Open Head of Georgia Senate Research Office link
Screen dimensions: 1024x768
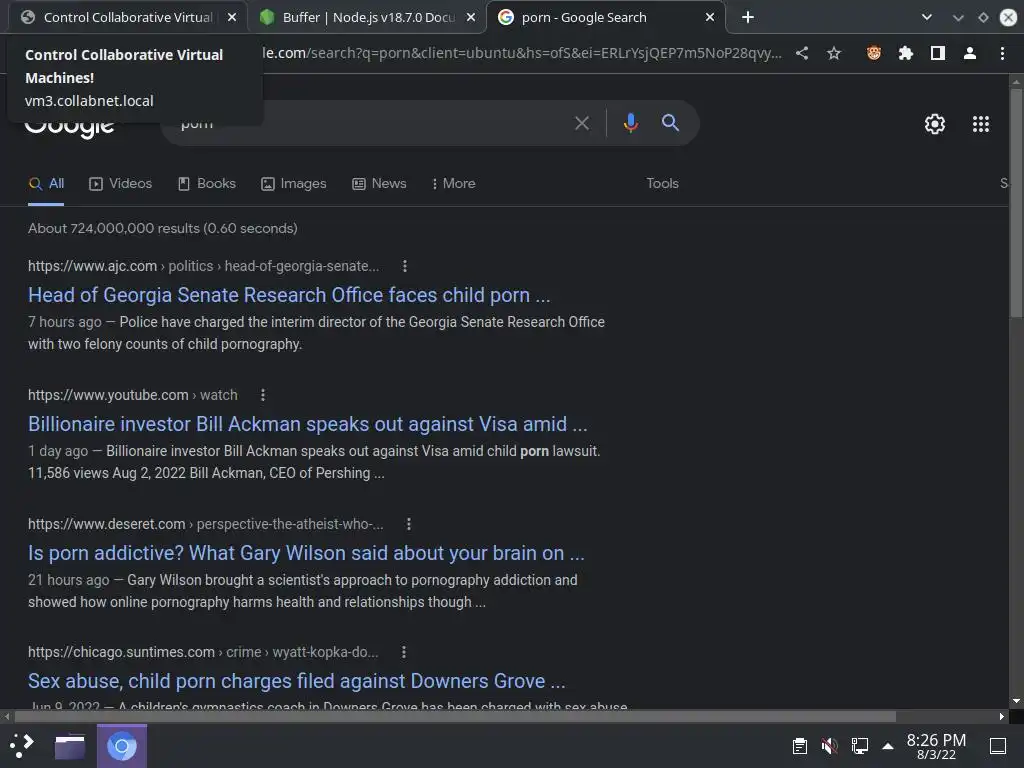point(289,295)
